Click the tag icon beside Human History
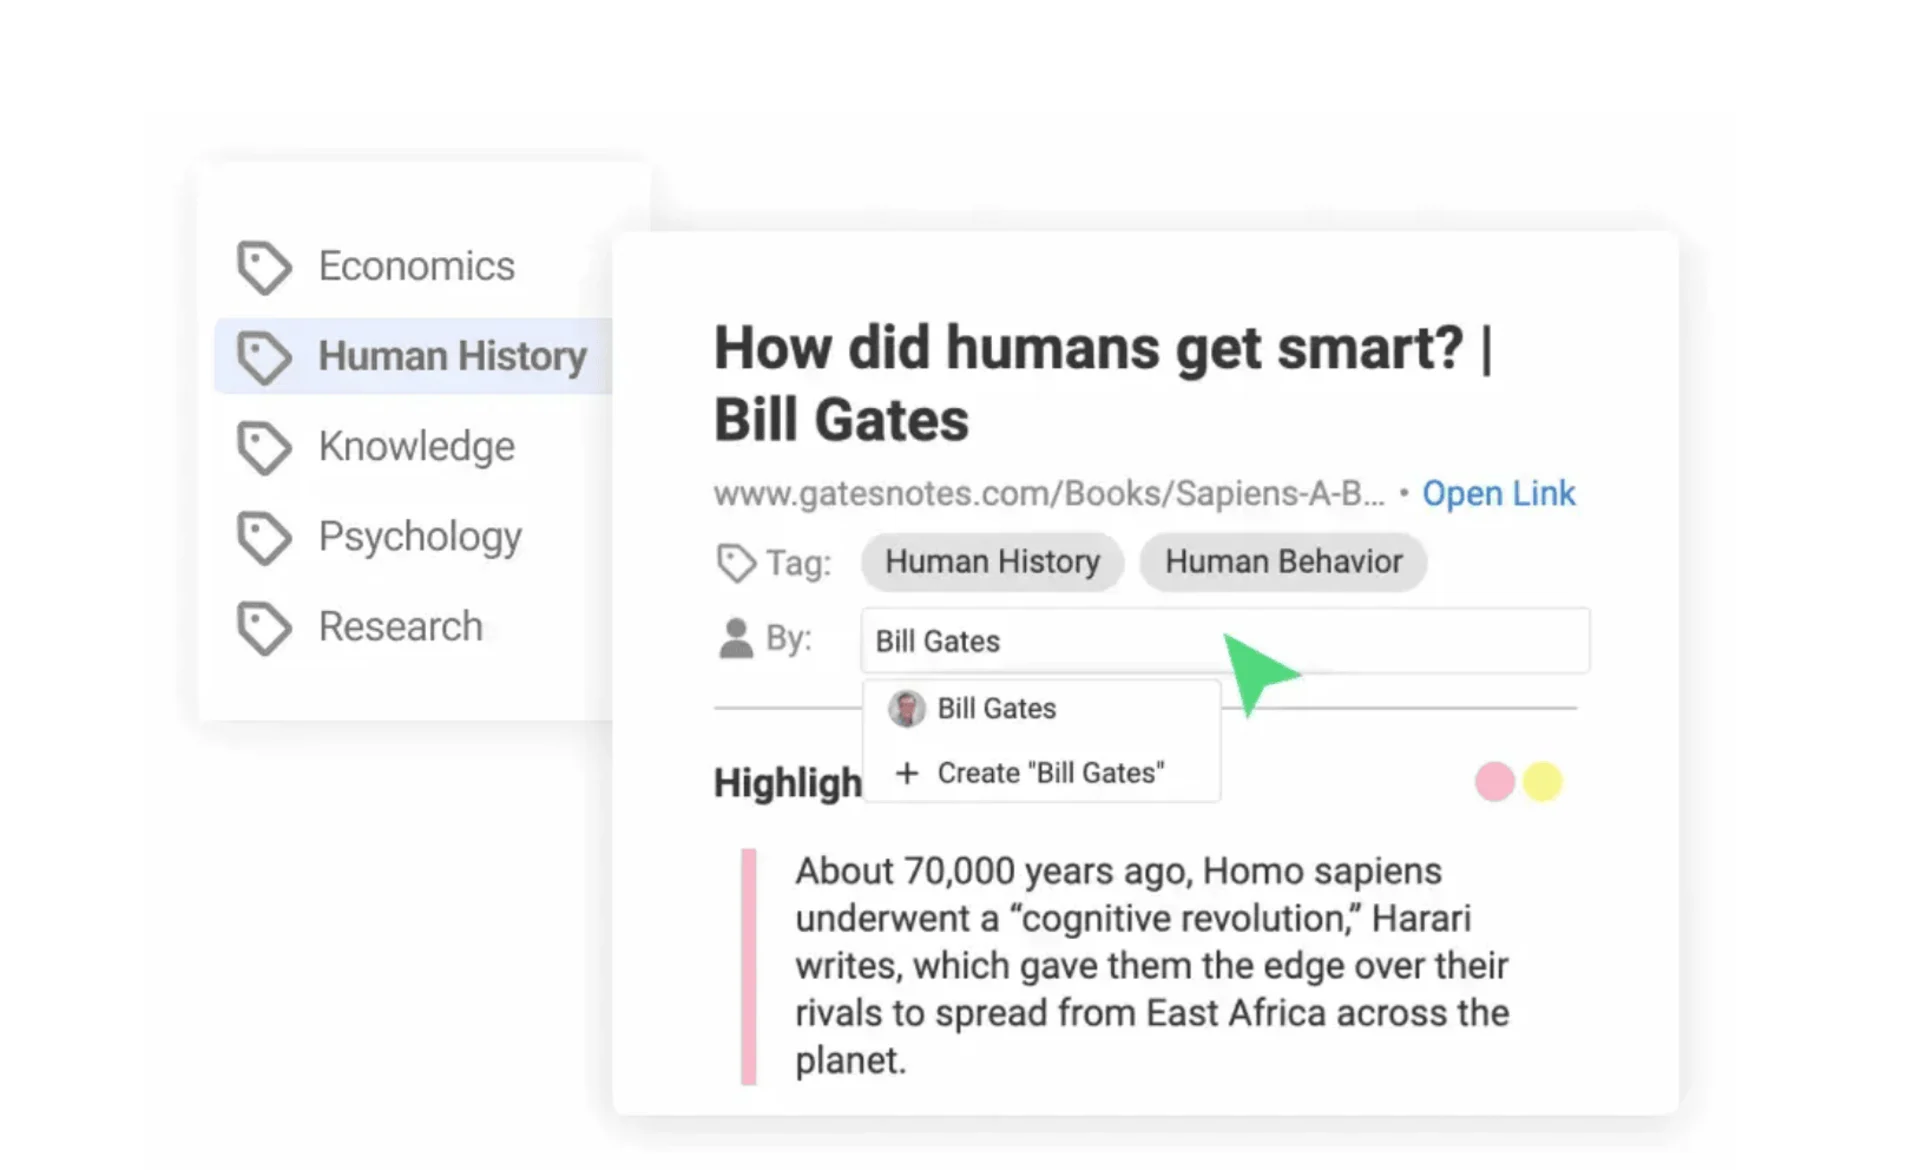This screenshot has height=1170, width=1920. (263, 356)
